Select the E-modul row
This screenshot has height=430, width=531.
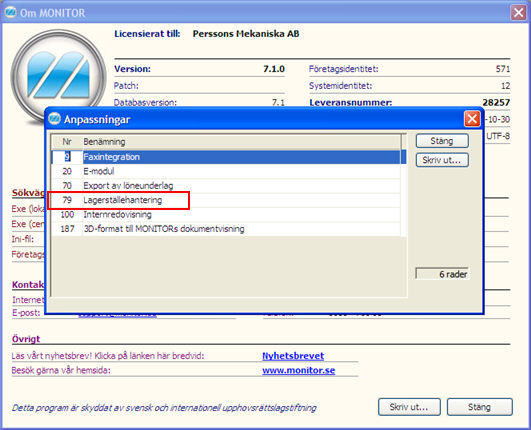click(226, 171)
